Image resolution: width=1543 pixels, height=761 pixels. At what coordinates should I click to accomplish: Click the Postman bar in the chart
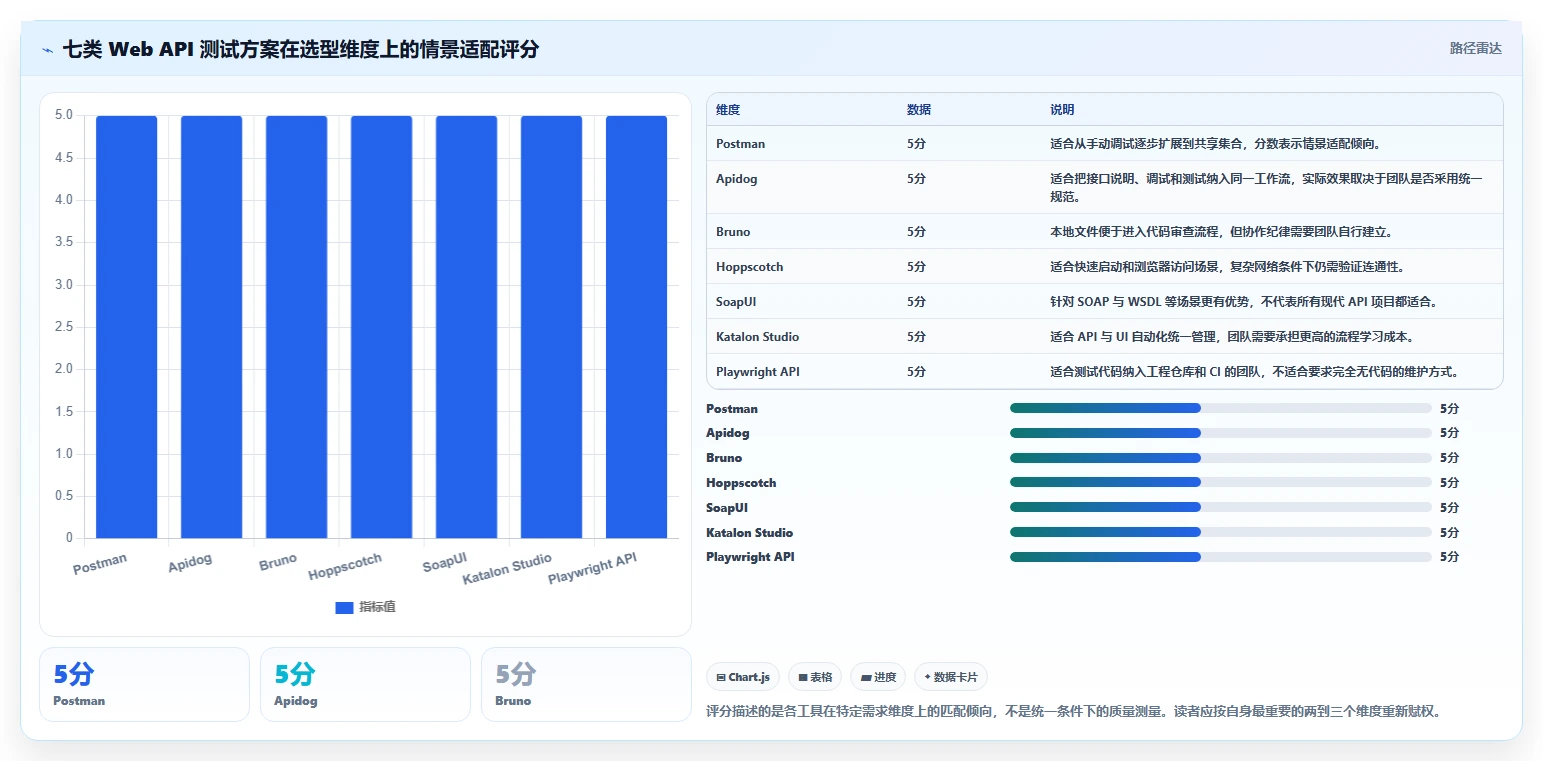click(x=127, y=327)
